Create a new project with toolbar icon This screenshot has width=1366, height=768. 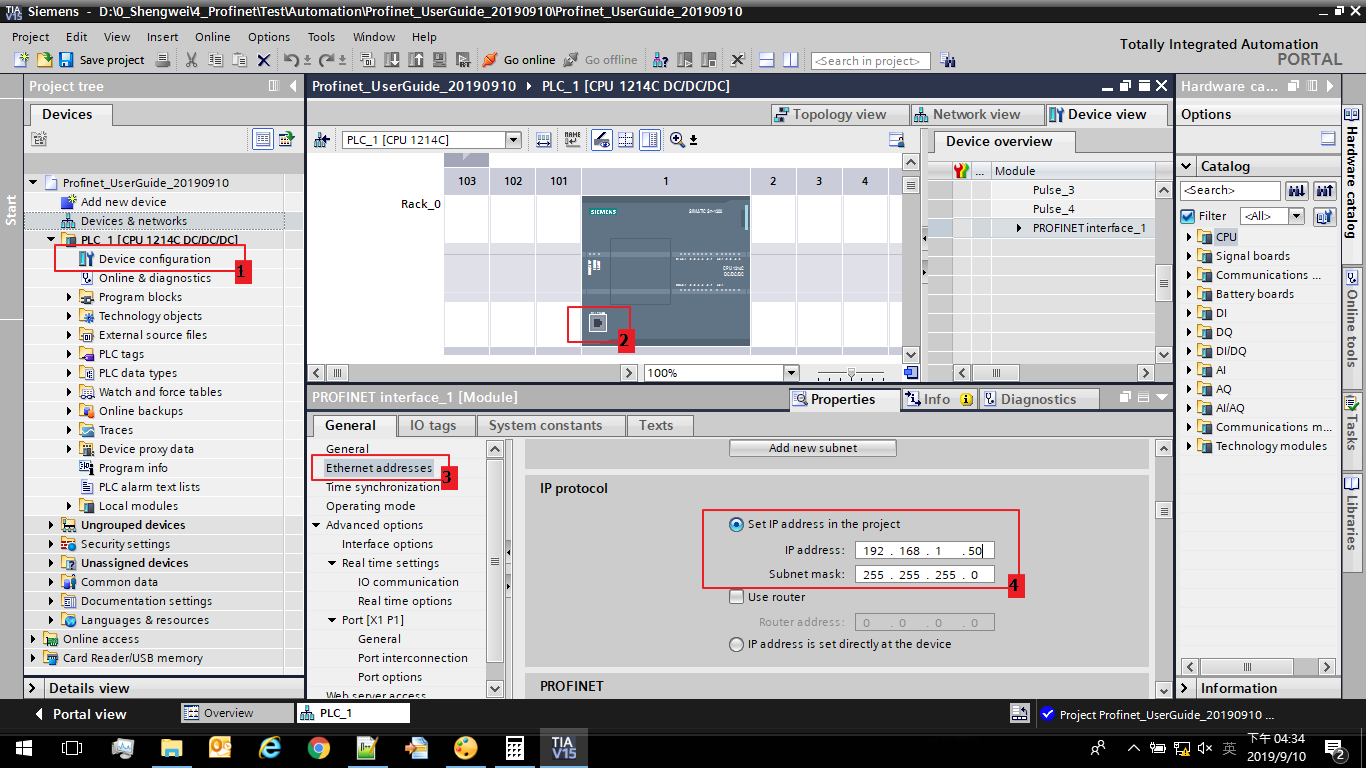(x=21, y=60)
